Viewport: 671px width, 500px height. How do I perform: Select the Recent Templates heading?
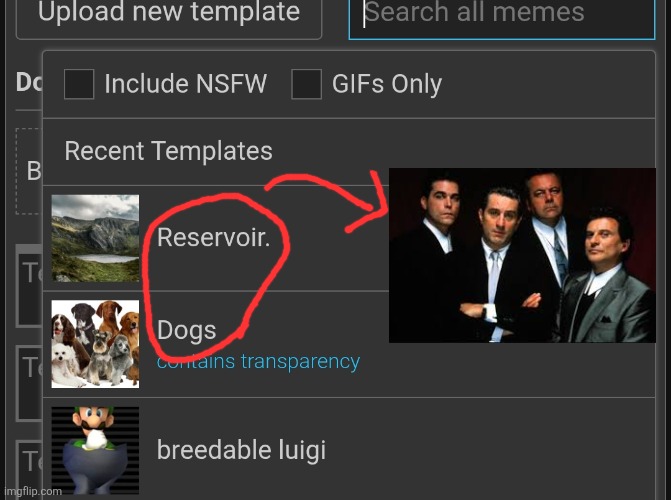point(168,151)
